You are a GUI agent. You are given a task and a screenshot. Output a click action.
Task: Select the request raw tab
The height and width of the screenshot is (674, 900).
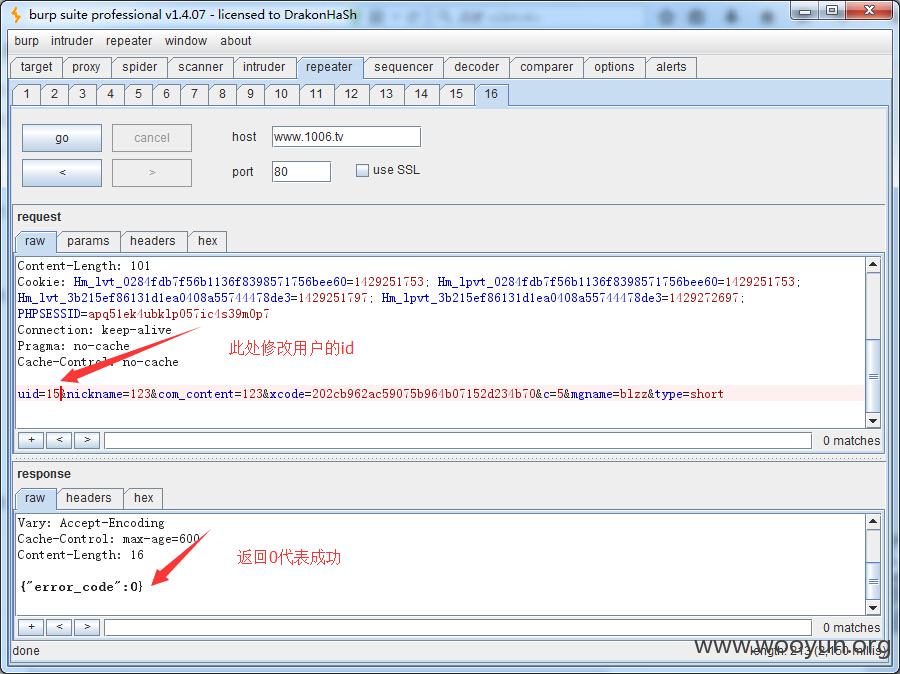(35, 241)
